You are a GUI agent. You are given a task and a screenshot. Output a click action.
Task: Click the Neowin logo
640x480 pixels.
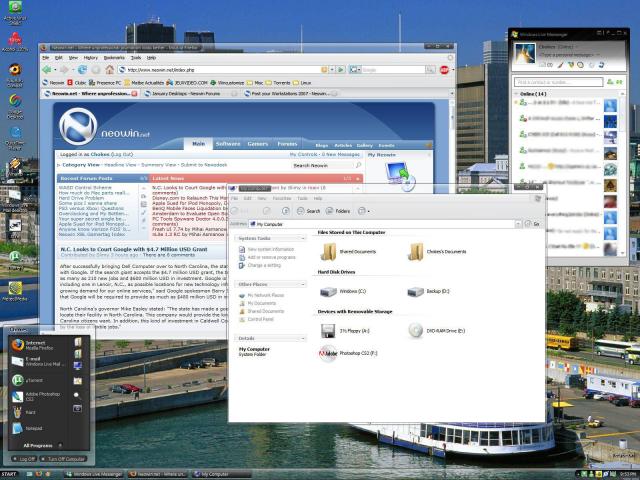[78, 126]
